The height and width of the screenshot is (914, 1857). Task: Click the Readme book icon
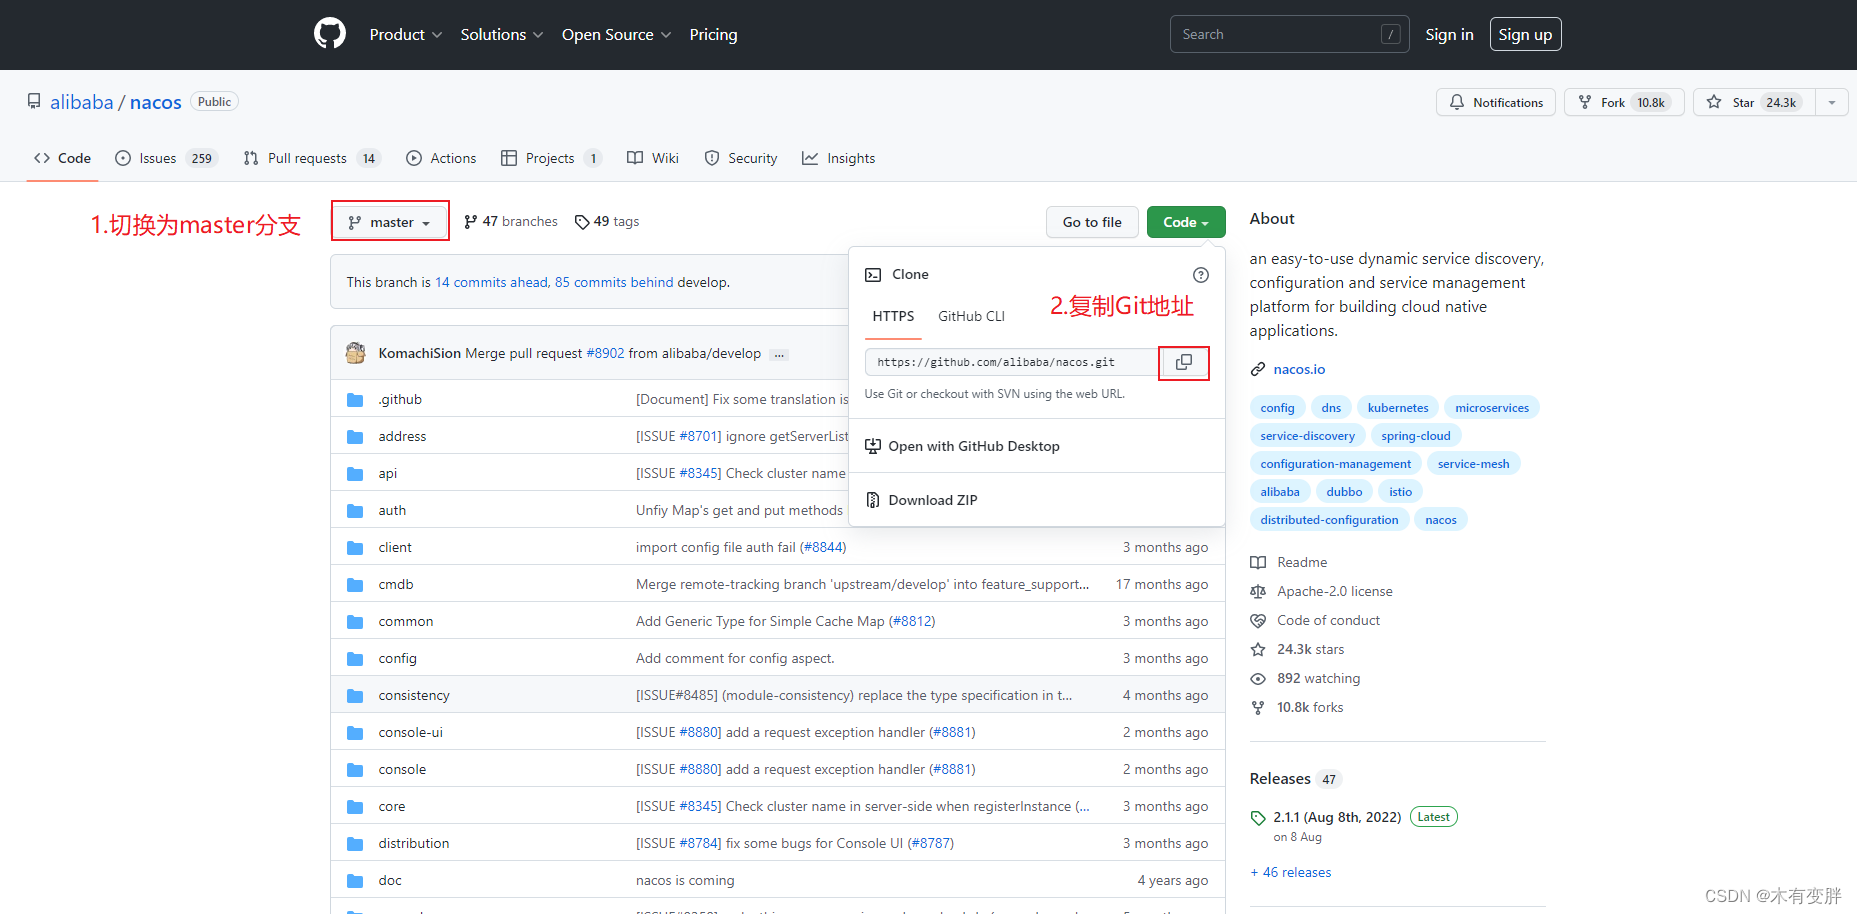click(x=1258, y=563)
